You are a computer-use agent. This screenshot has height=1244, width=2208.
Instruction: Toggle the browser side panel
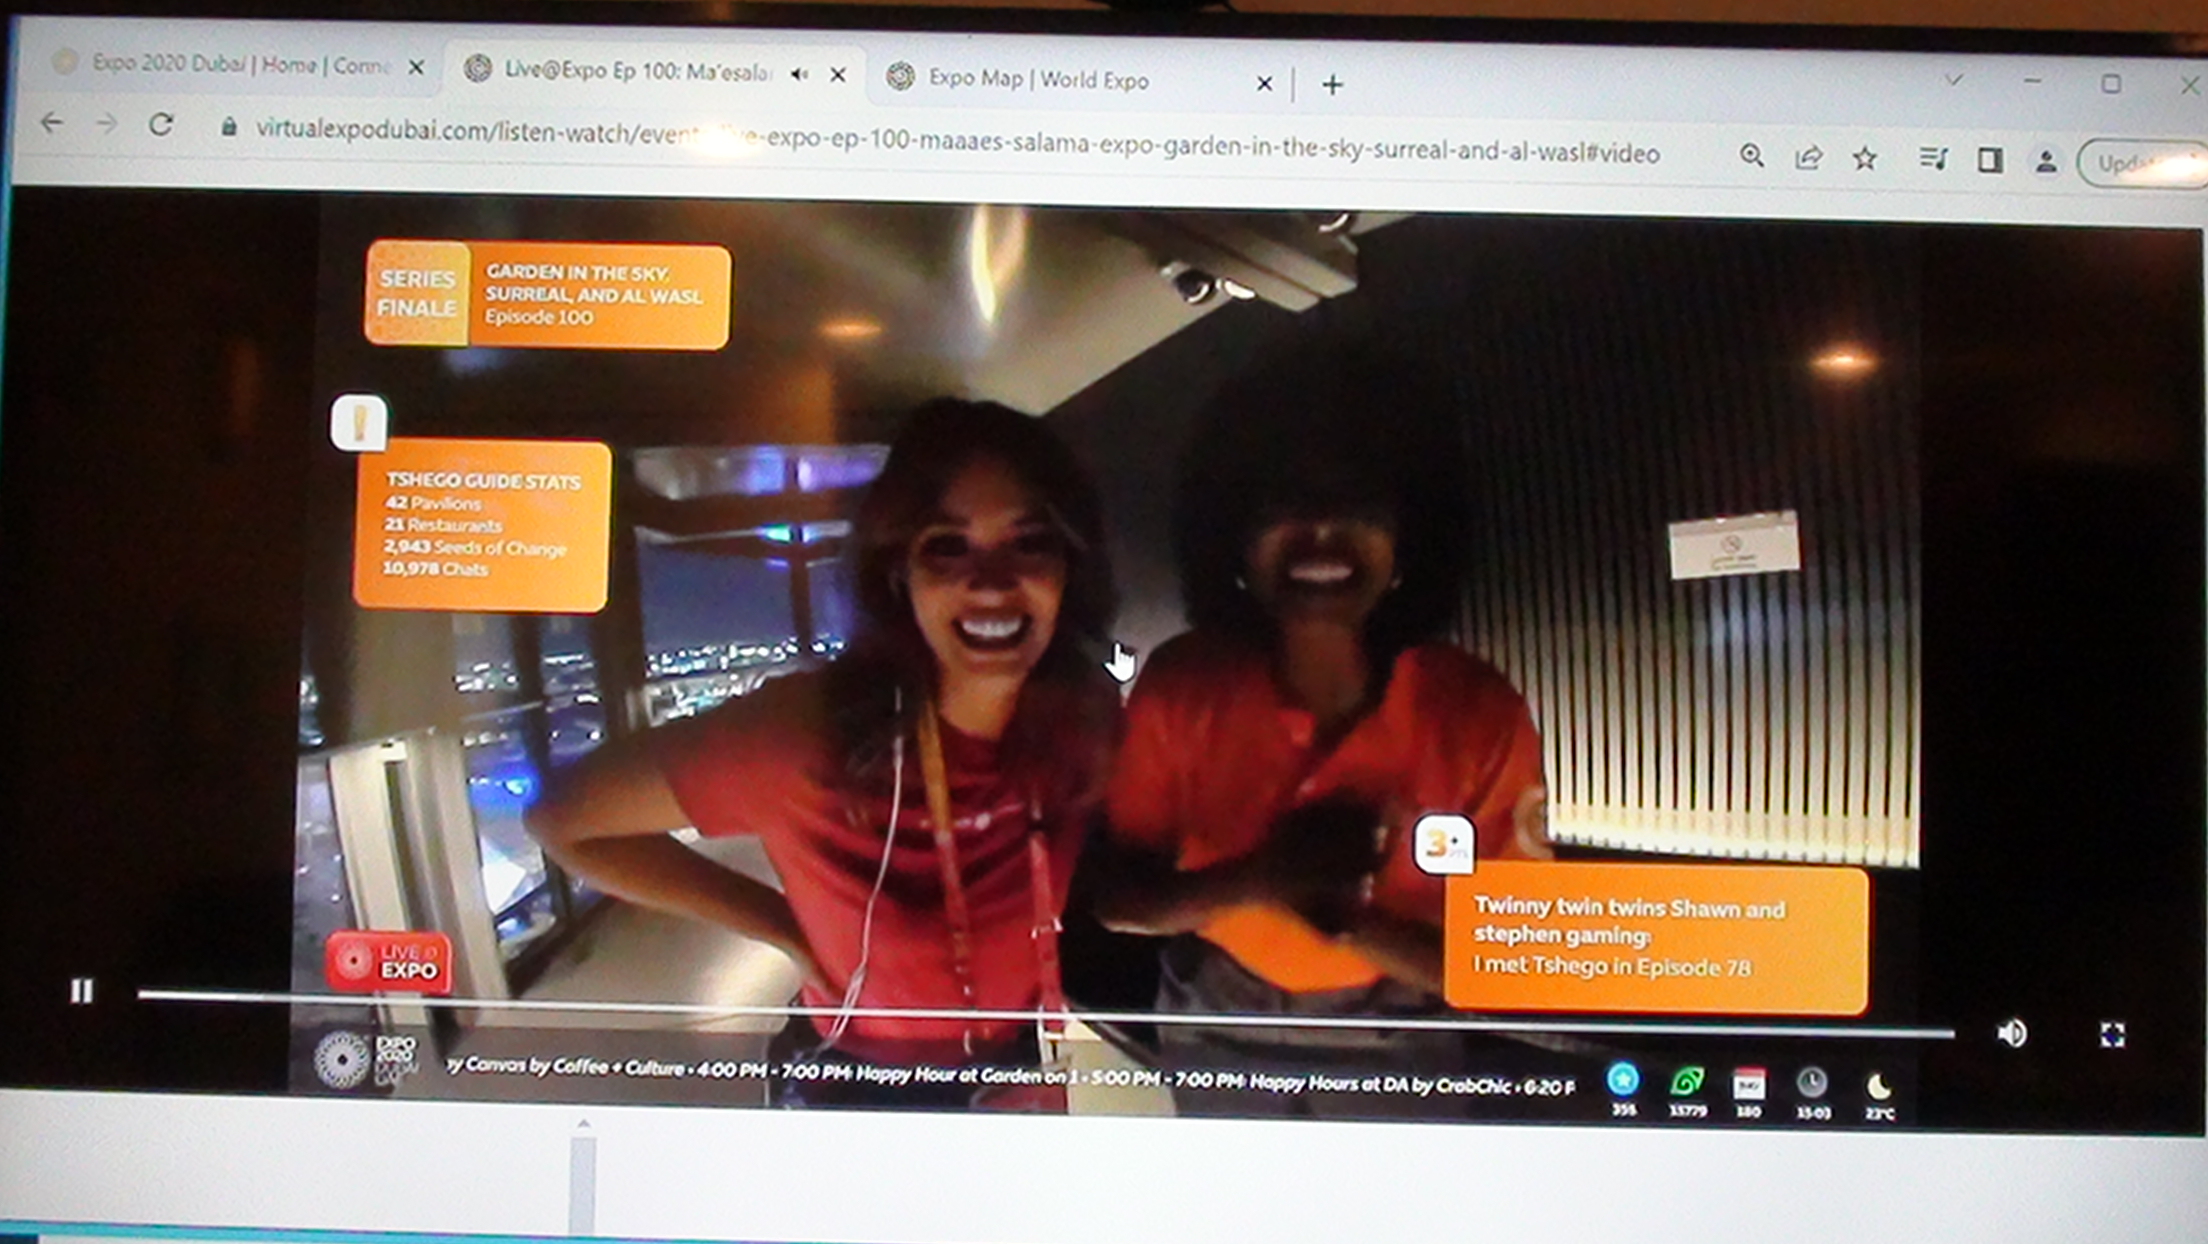[1989, 160]
